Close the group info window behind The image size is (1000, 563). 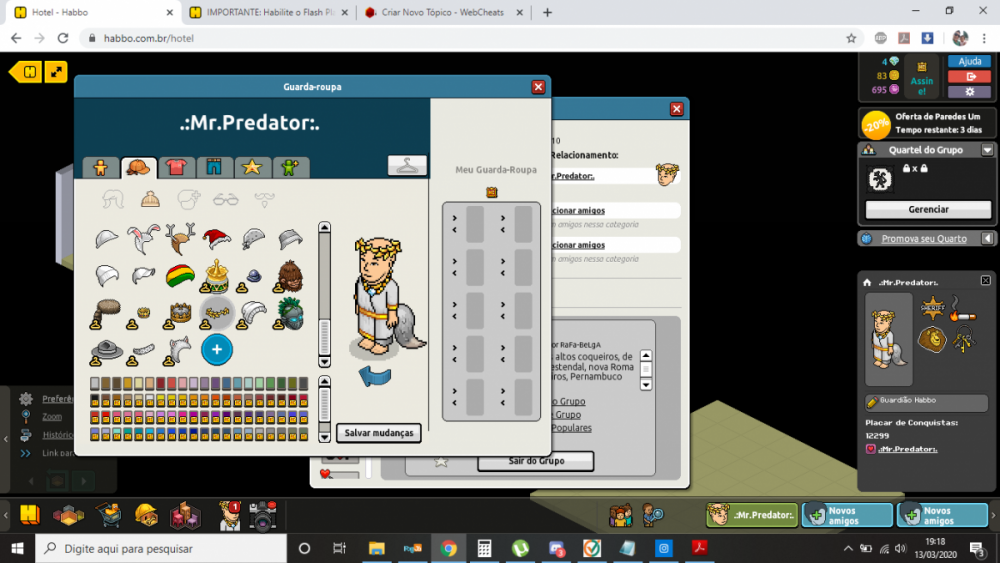[x=677, y=109]
